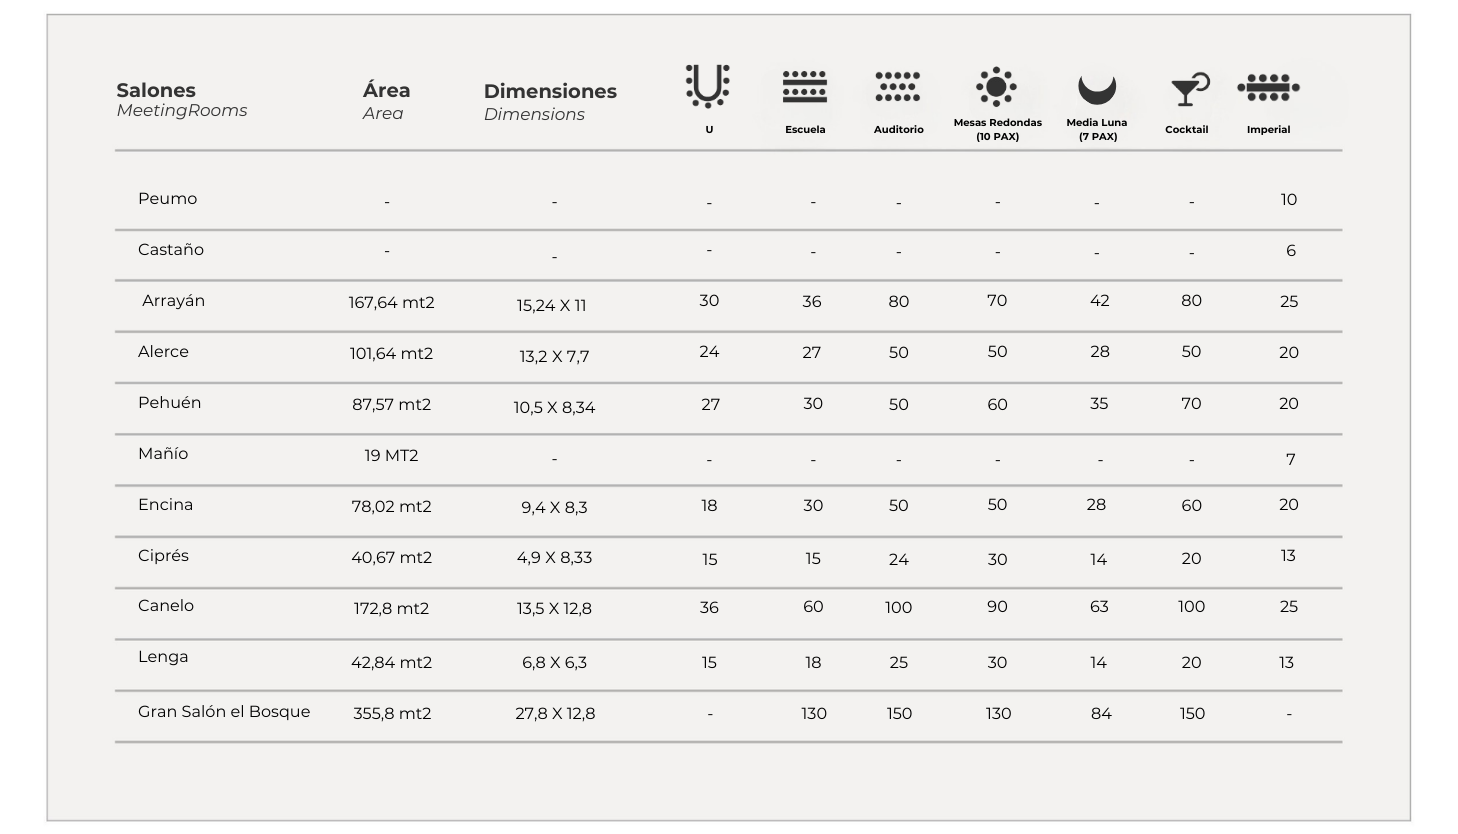
Task: Click the Mesas Redondas round tables icon
Action: 996,87
